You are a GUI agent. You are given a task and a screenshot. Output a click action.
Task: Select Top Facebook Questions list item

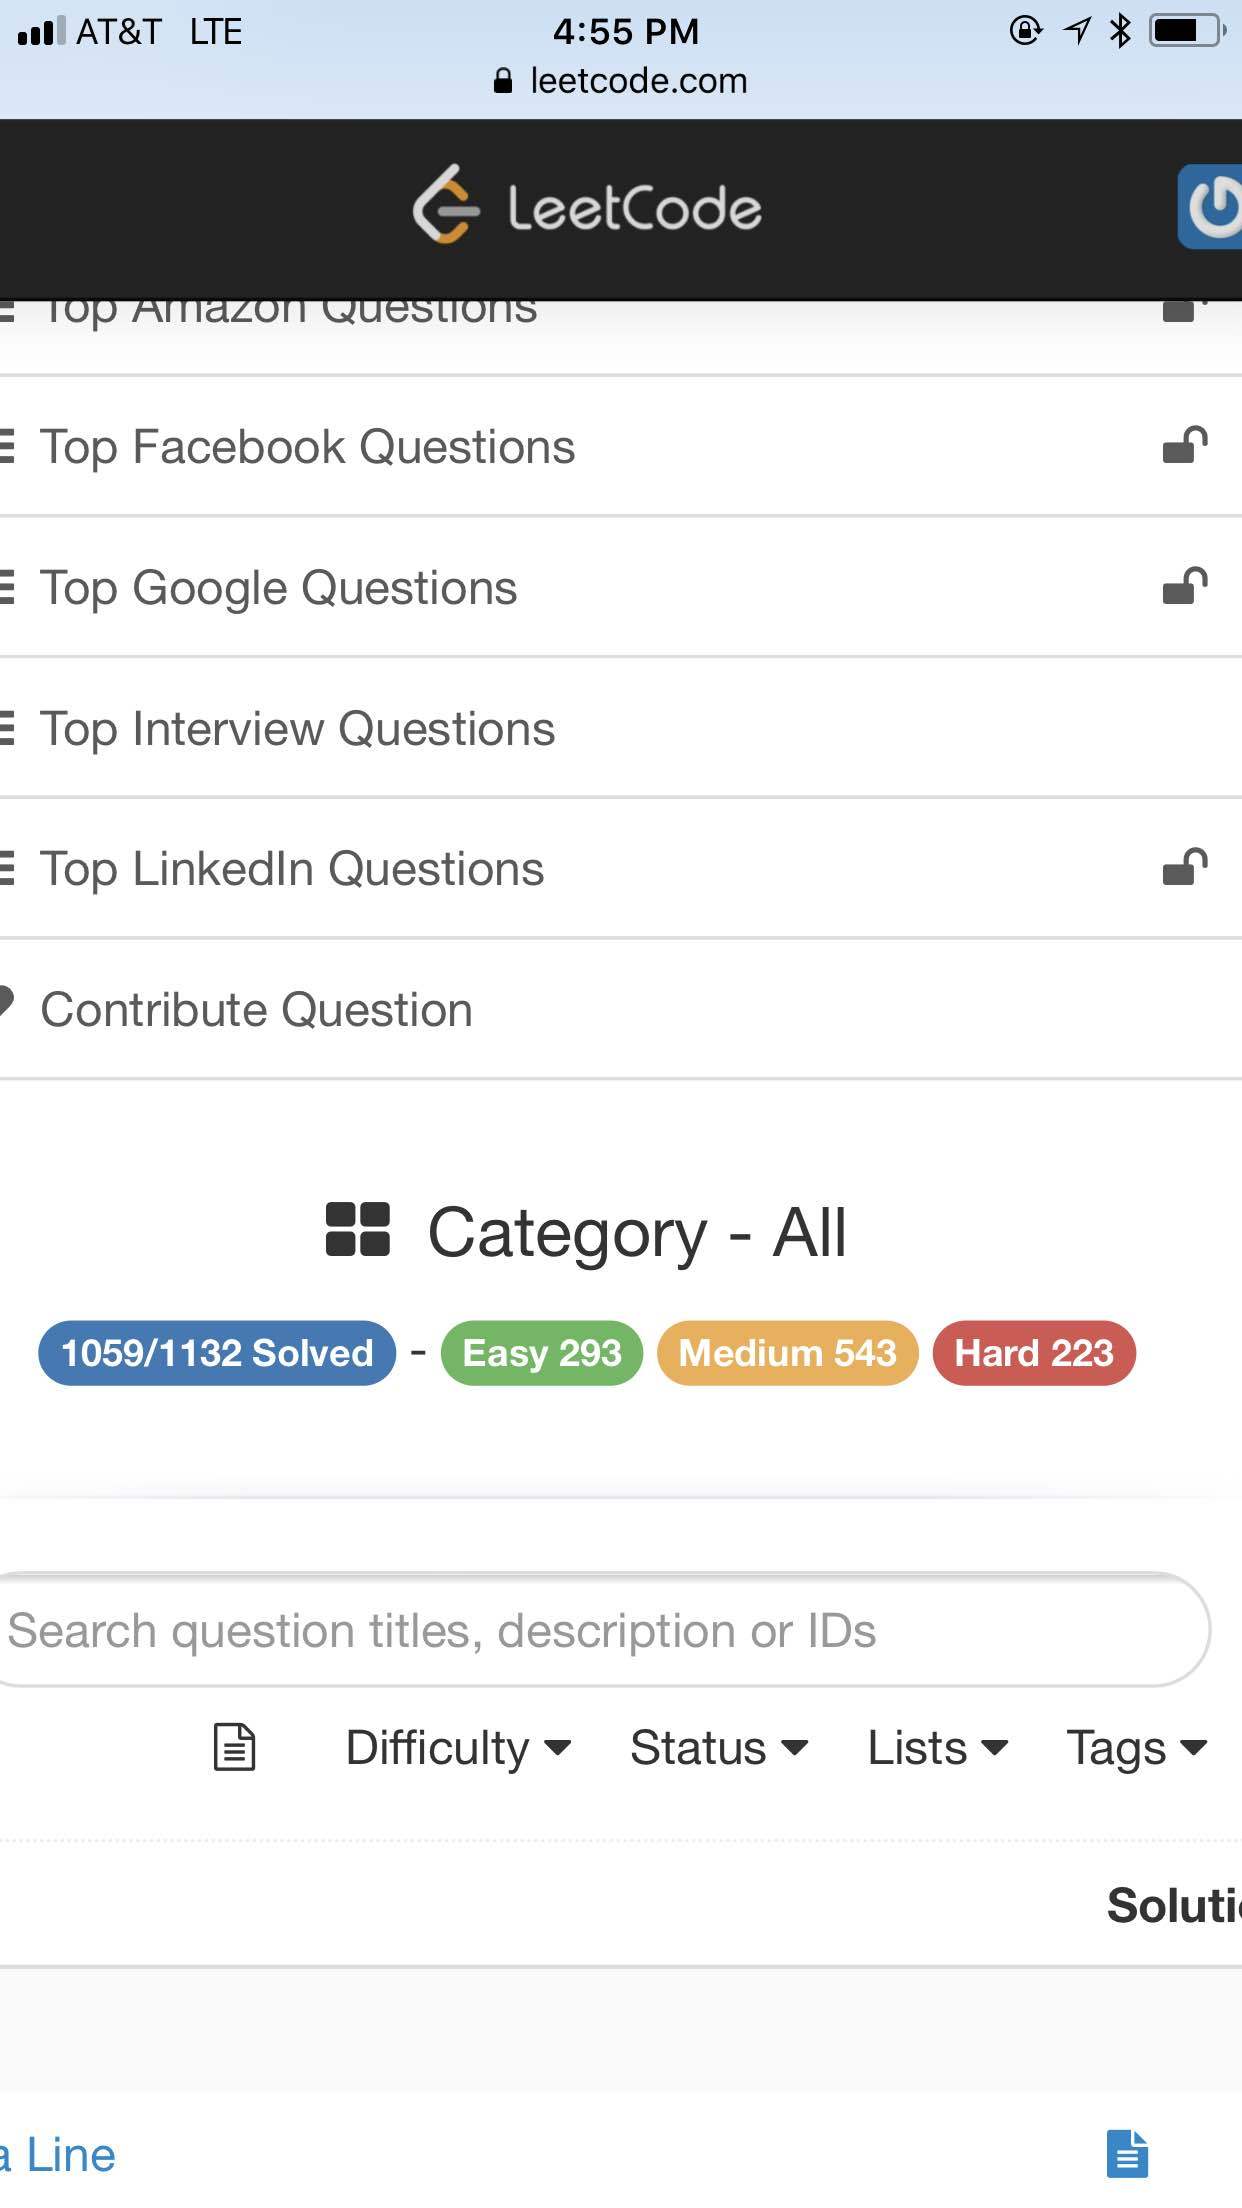click(621, 446)
